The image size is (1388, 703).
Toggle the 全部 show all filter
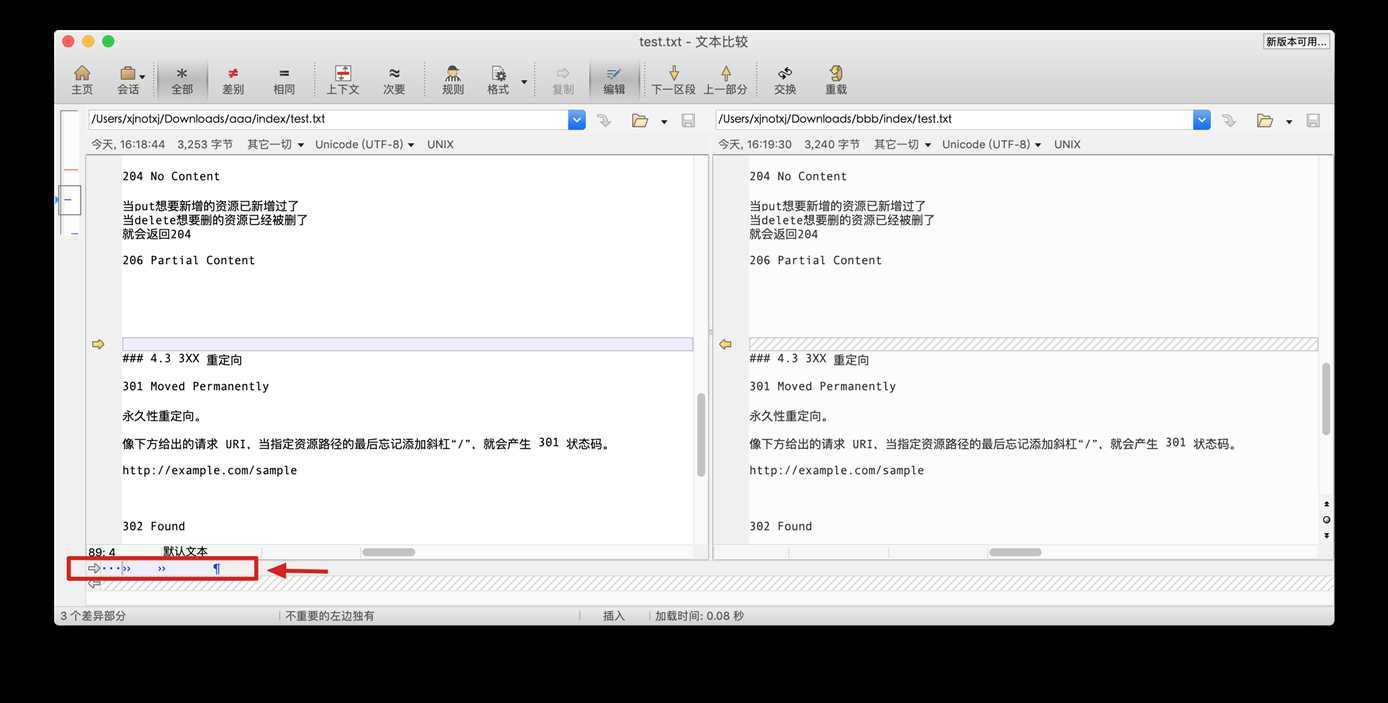point(182,79)
